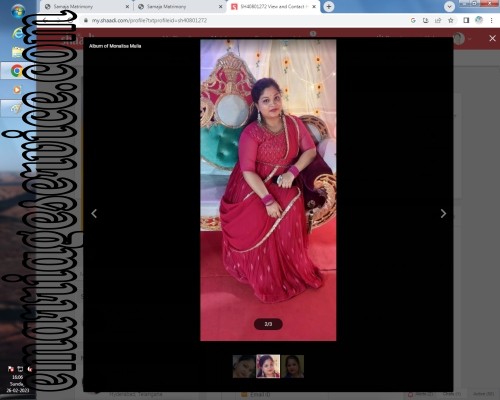Restore down the Chrome window
Viewport: 500px width, 400px height.
[x=474, y=3]
